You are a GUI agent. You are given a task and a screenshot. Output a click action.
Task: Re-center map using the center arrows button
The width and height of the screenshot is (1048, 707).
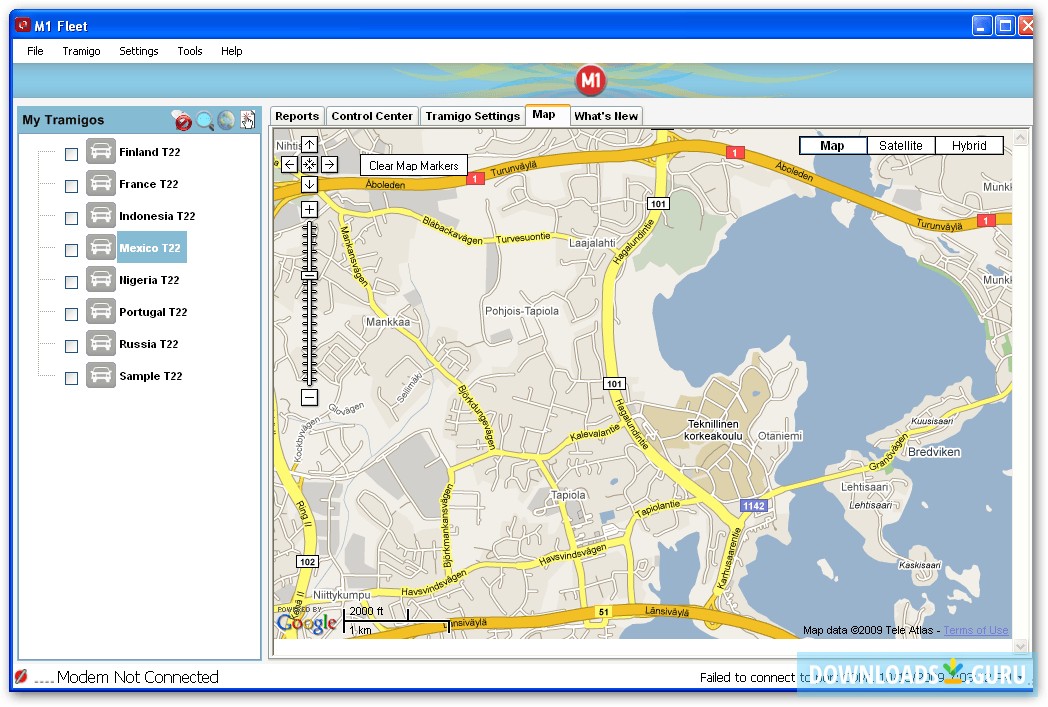[x=309, y=165]
